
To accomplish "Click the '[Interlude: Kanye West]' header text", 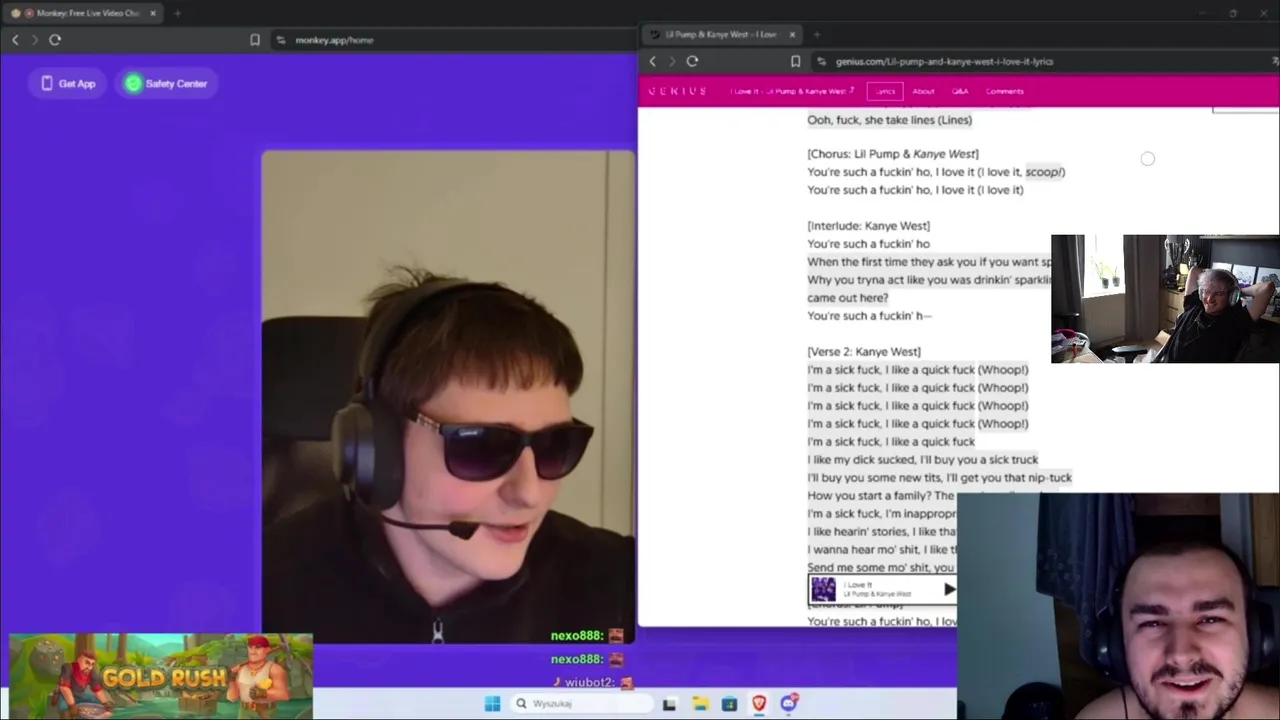I will [868, 226].
